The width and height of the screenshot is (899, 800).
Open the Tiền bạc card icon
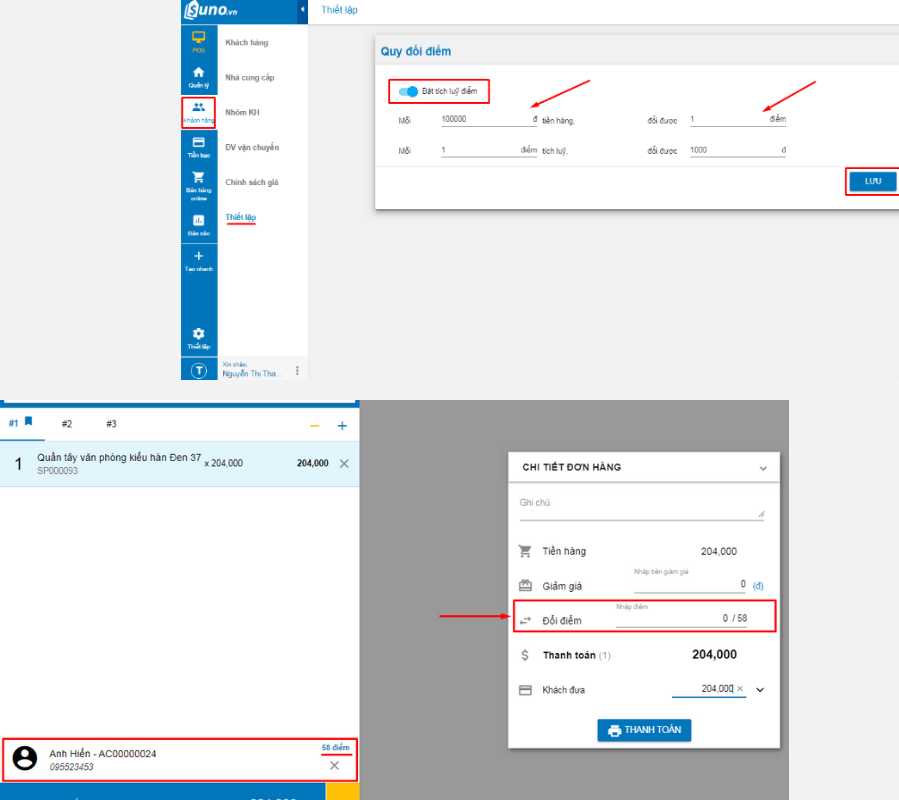click(198, 146)
